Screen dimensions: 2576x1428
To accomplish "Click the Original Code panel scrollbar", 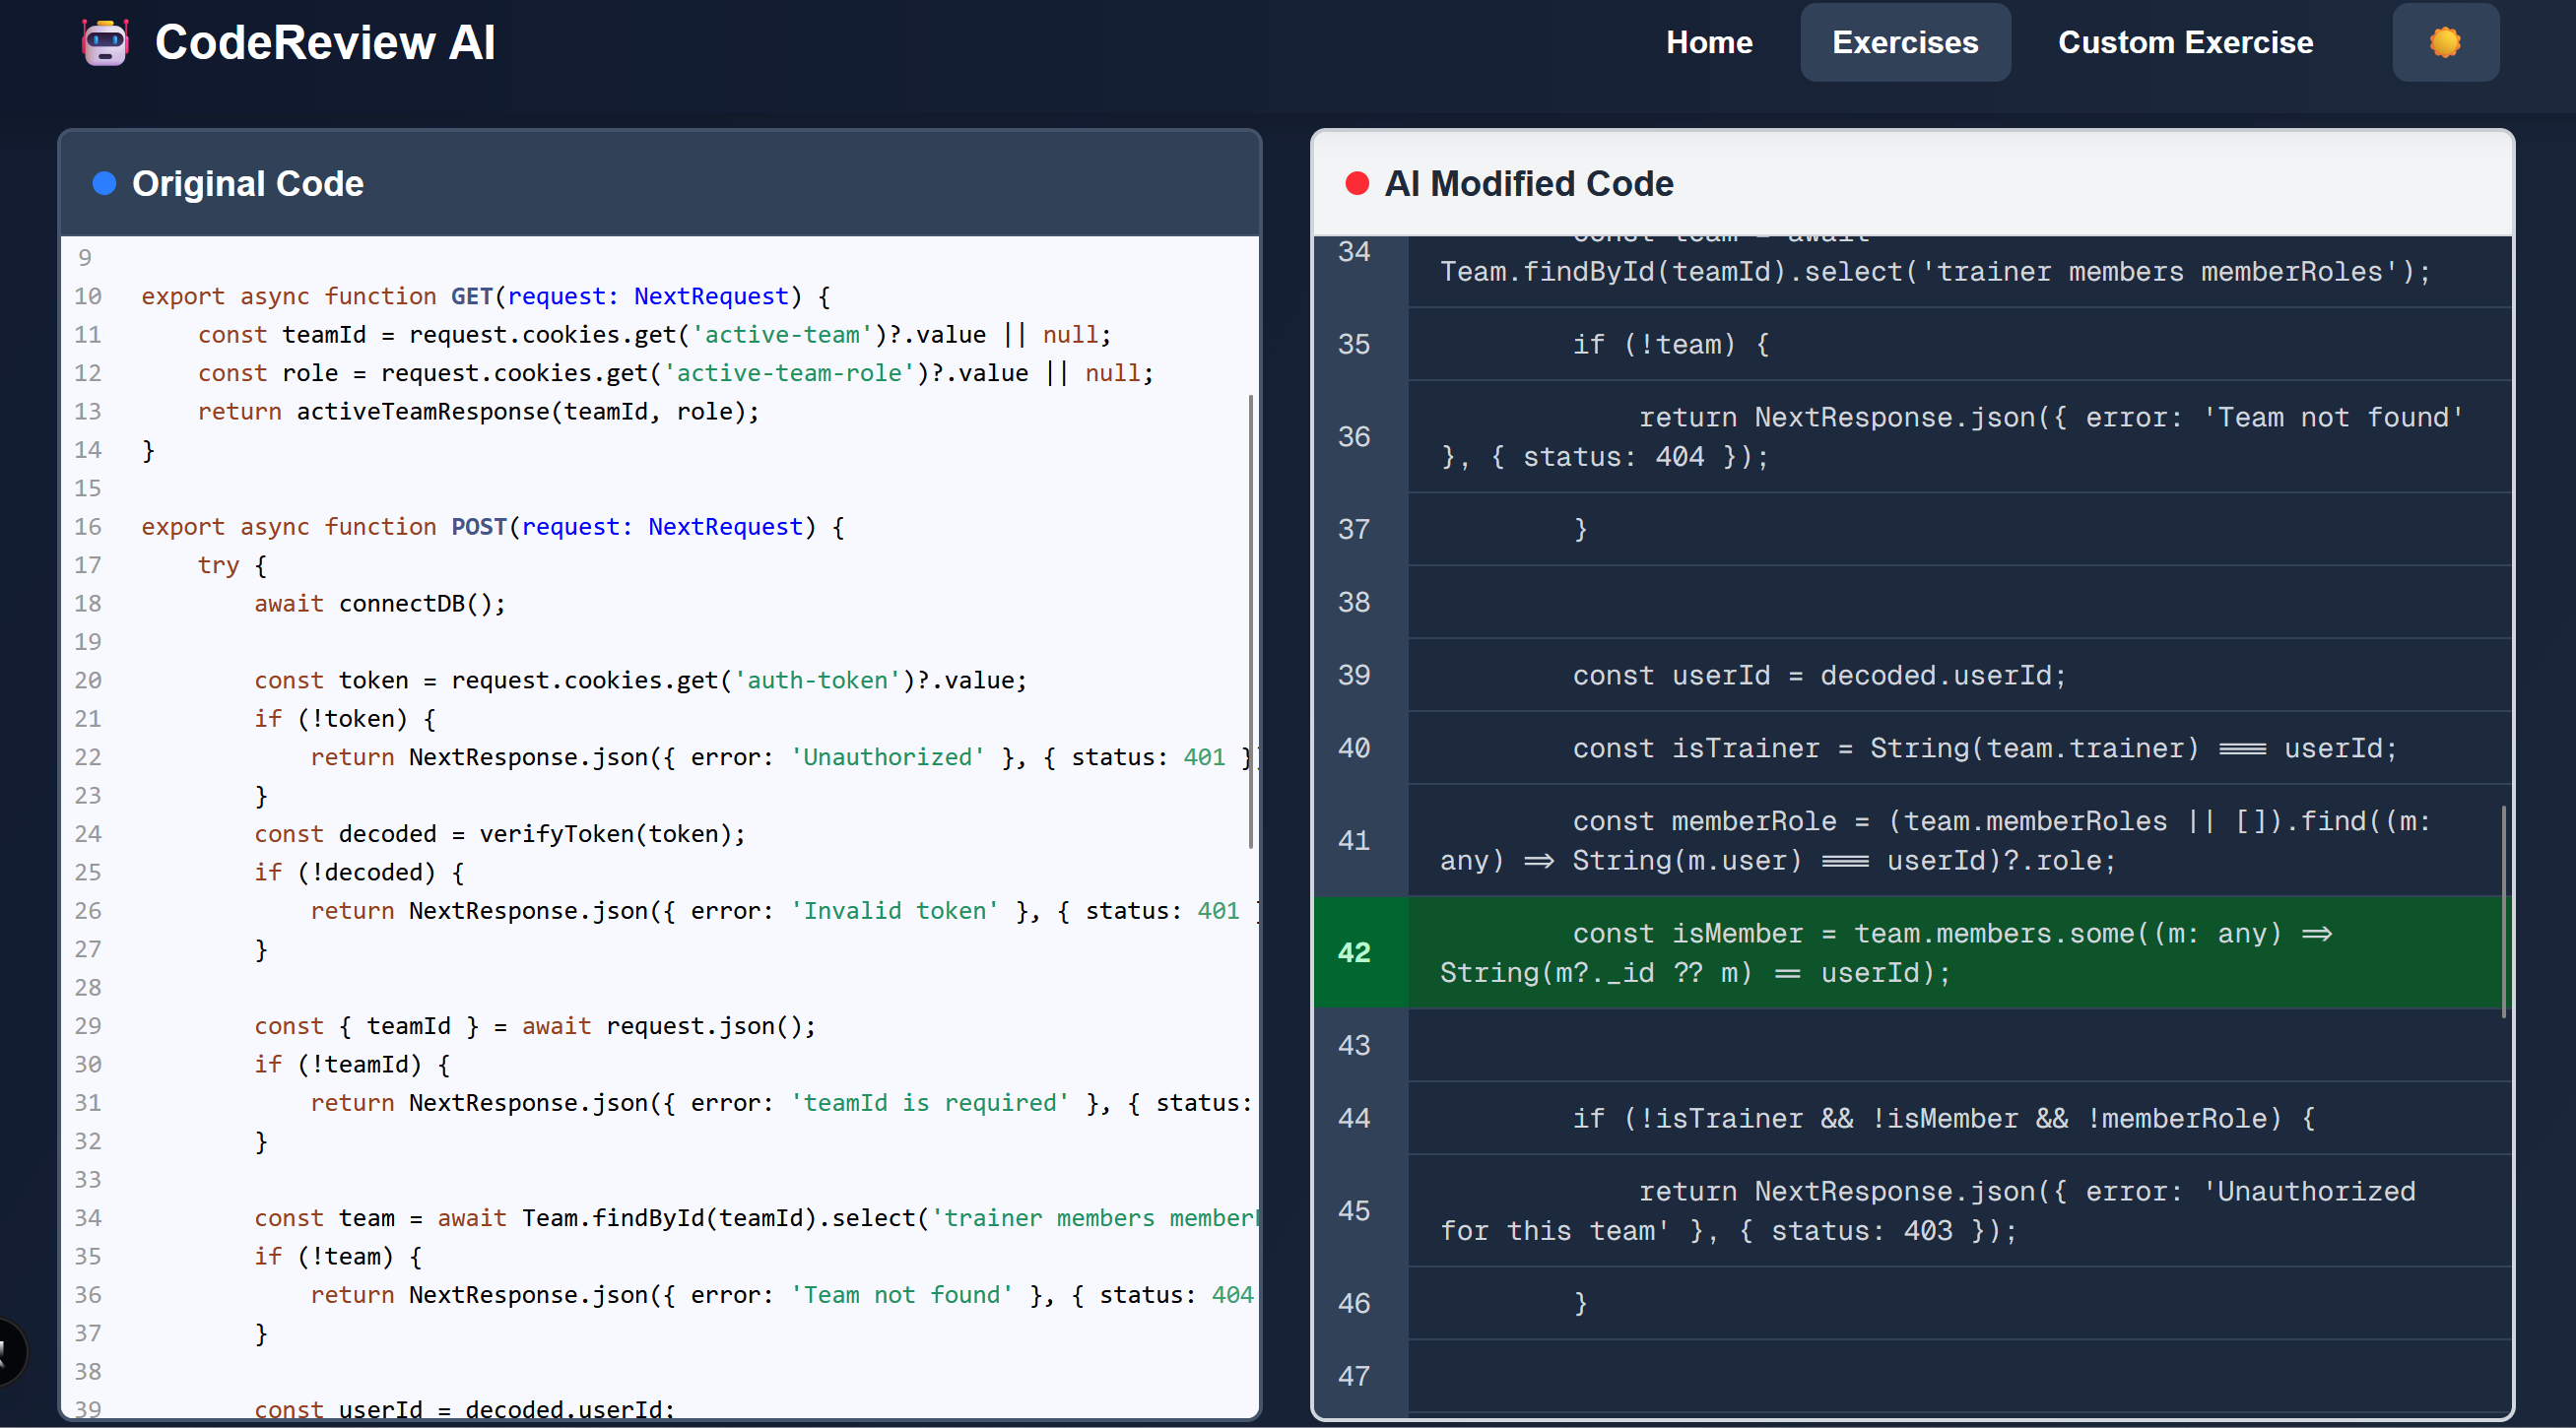I will tap(1250, 620).
